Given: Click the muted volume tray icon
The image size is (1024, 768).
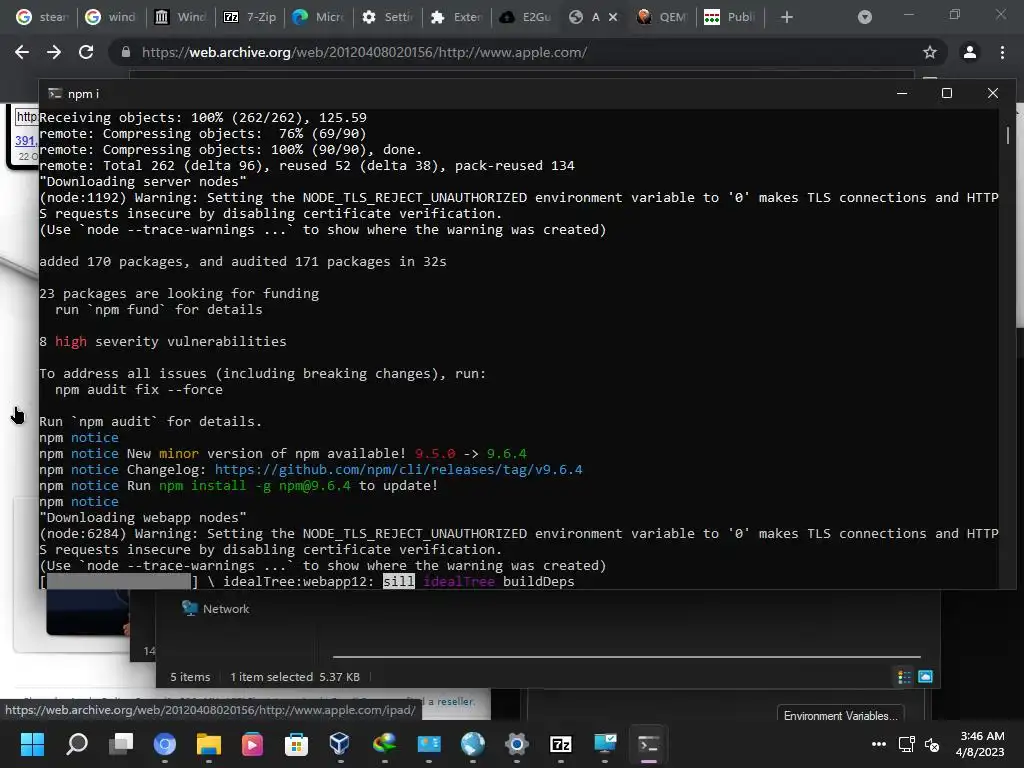Looking at the screenshot, I should pyautogui.click(x=932, y=744).
